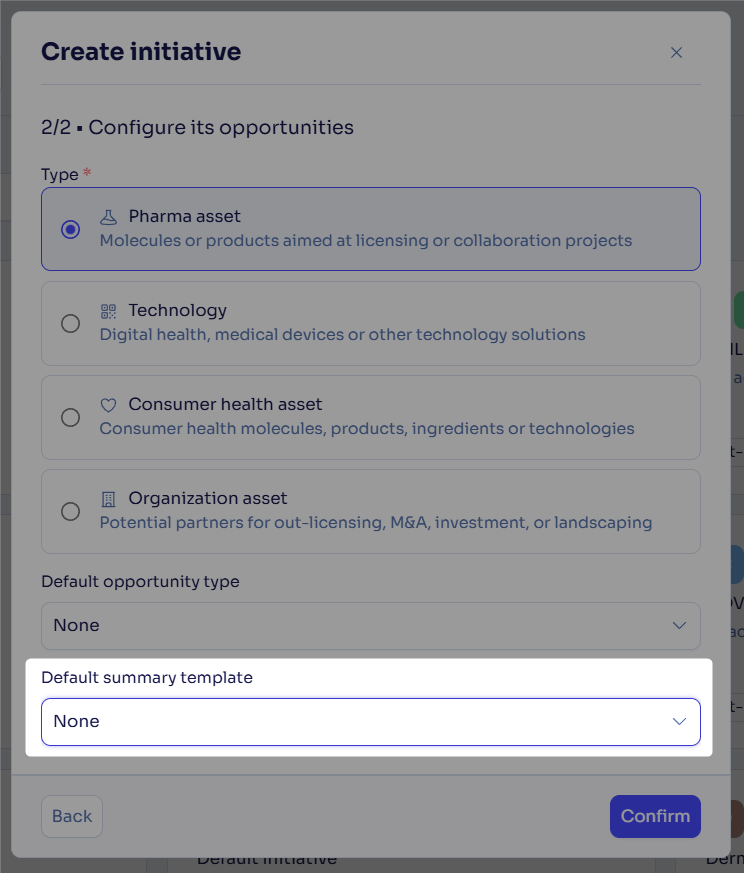Click the building icon beside Organization asset
The image size is (744, 873).
(109, 499)
